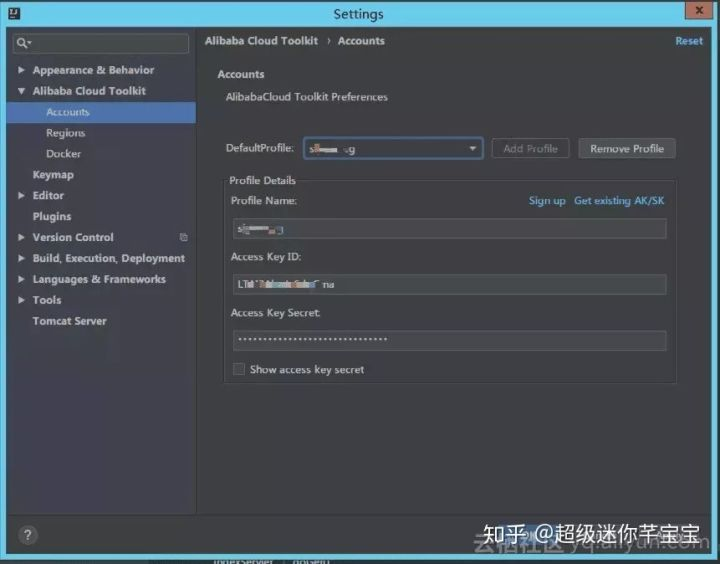This screenshot has height=564, width=720.
Task: Select Accounts in the settings tree
Action: [x=101, y=112]
